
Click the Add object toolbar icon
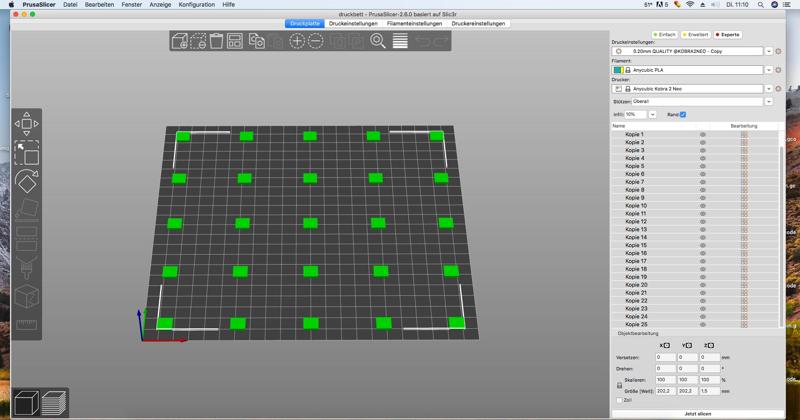point(179,41)
